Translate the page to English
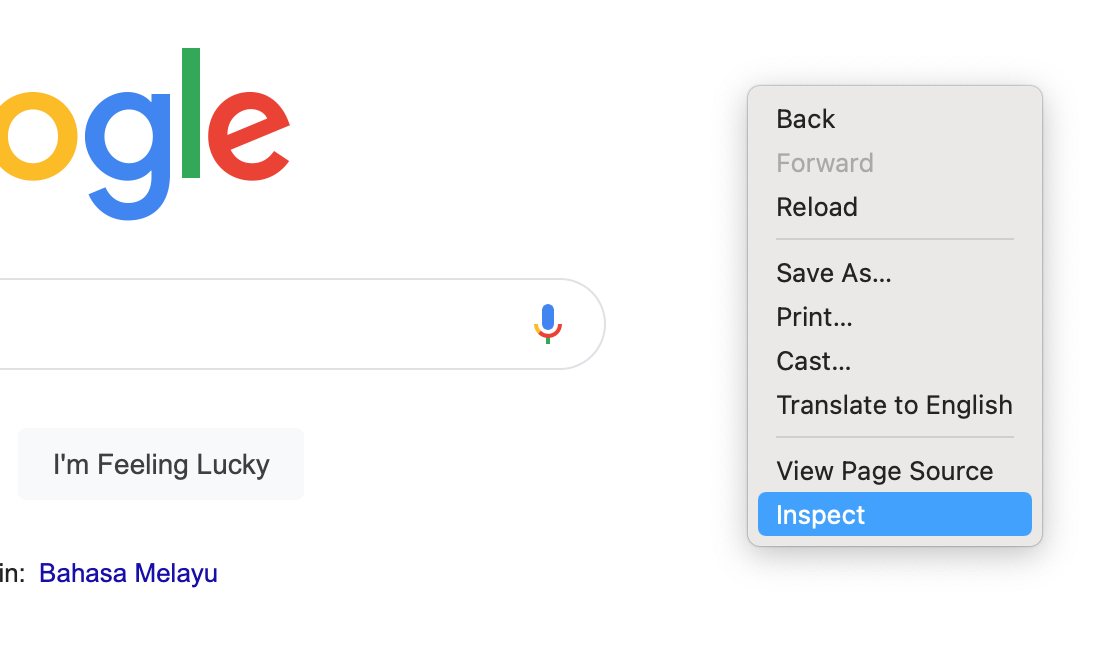The width and height of the screenshot is (1100, 670). (894, 405)
